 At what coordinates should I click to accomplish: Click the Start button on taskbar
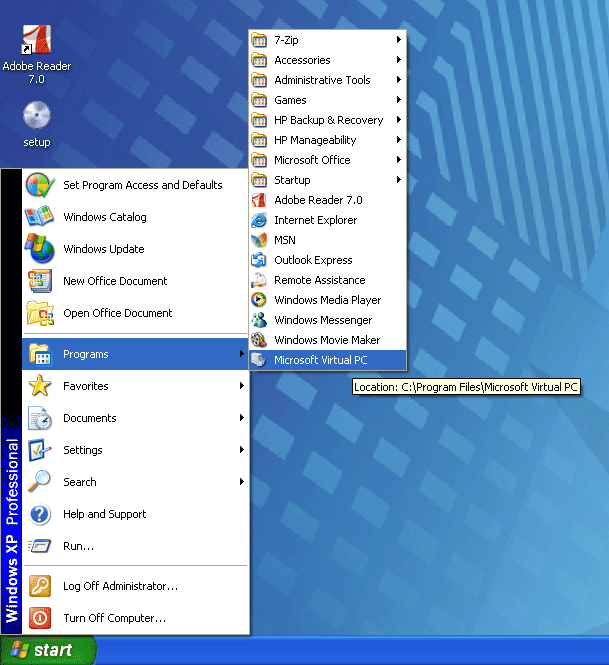click(x=48, y=650)
